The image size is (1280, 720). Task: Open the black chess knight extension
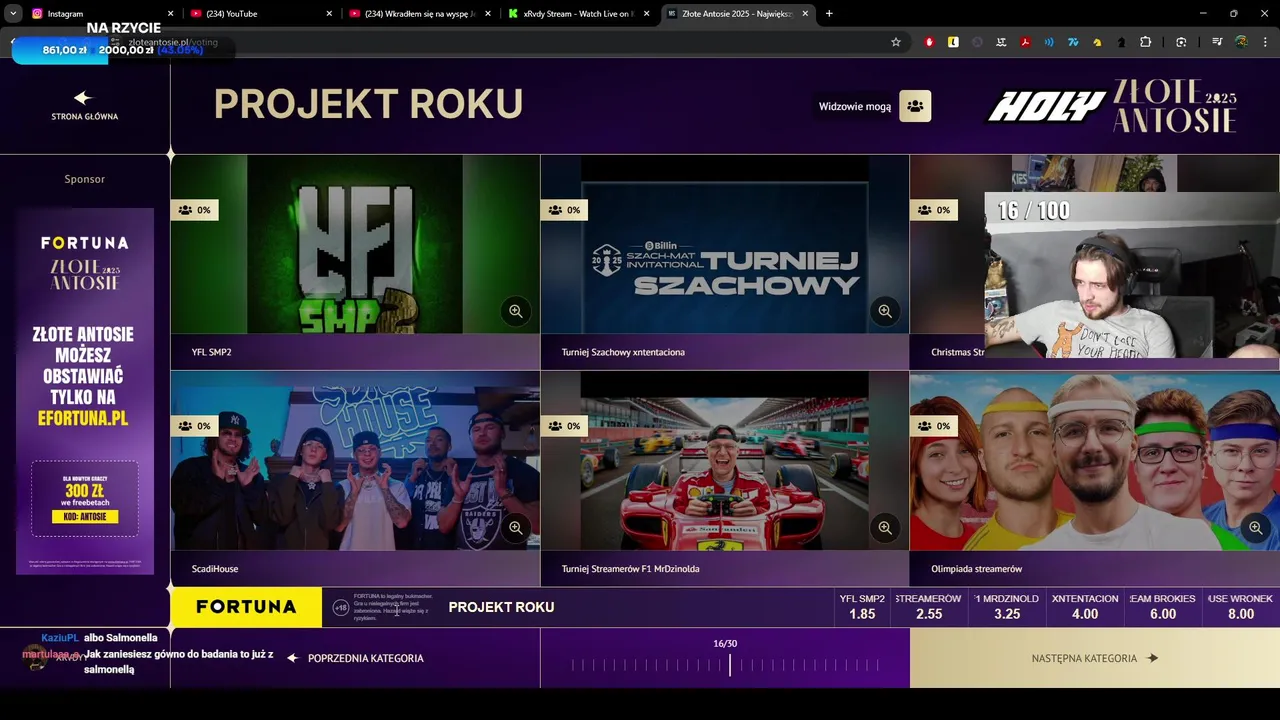pos(1121,42)
